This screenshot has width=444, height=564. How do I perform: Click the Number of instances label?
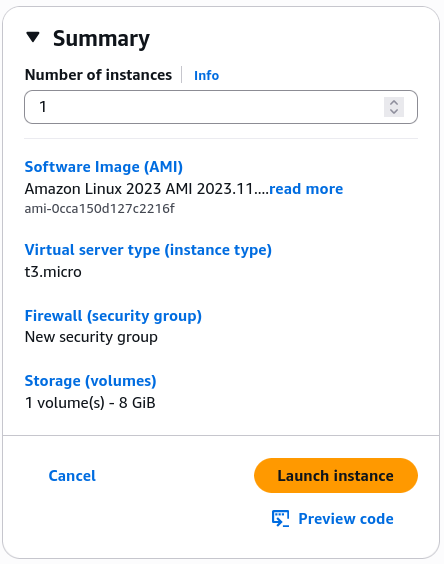click(x=98, y=75)
